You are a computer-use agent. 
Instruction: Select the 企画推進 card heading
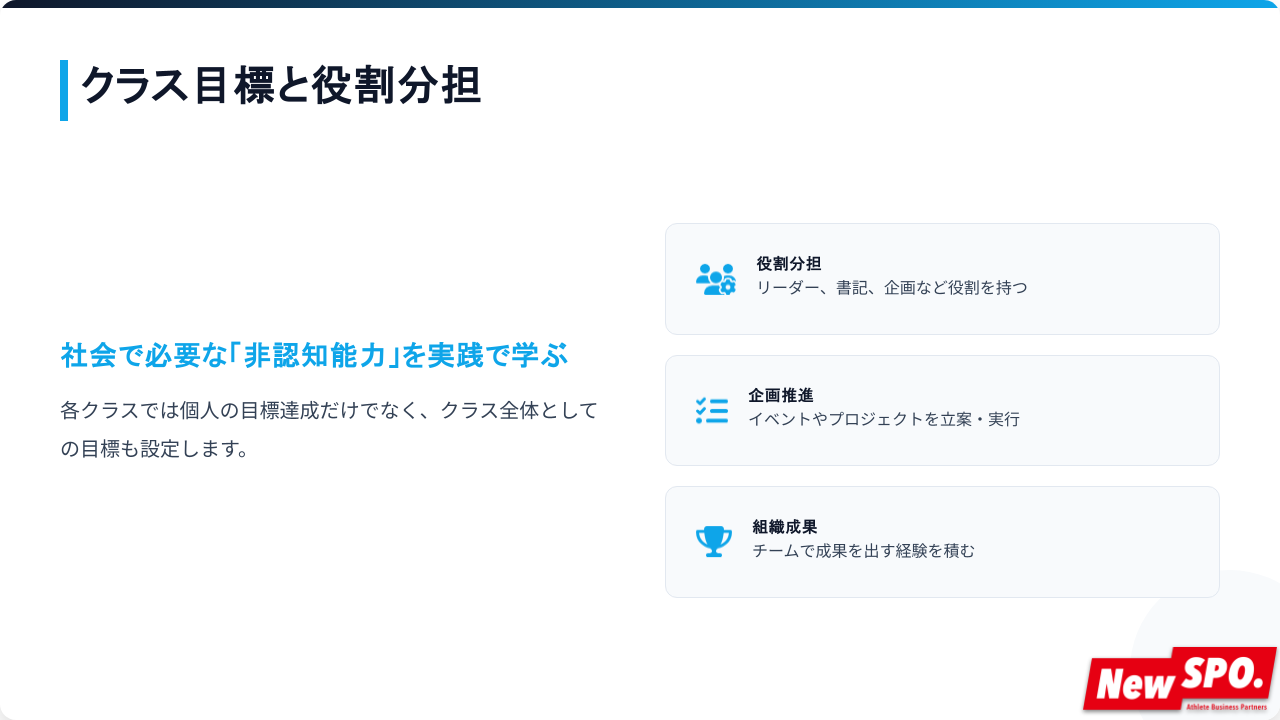click(781, 395)
